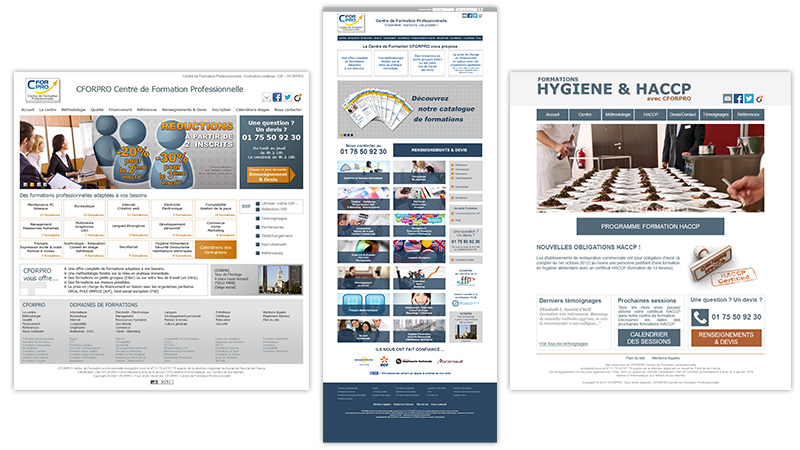
Task: Select first orange slide dot on catalogue banner
Action: point(341,135)
